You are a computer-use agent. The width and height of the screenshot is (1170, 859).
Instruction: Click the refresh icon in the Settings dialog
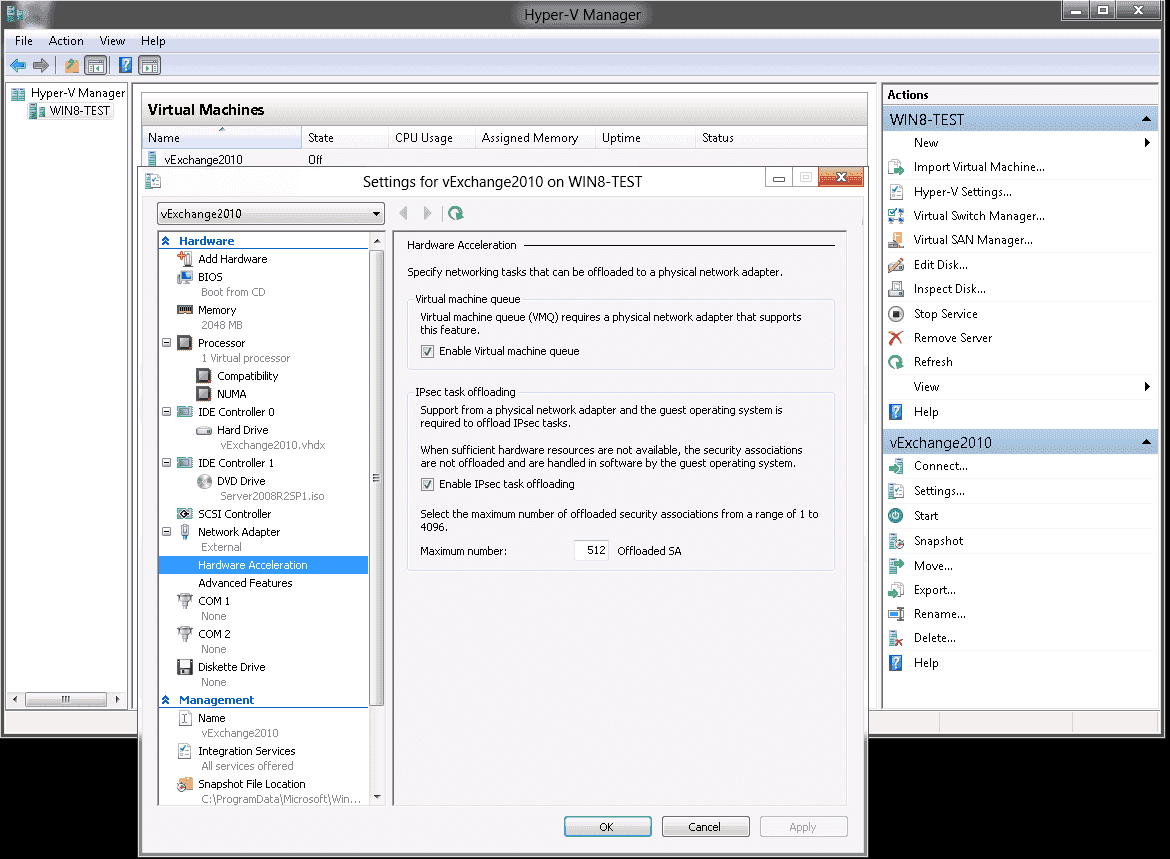456,213
